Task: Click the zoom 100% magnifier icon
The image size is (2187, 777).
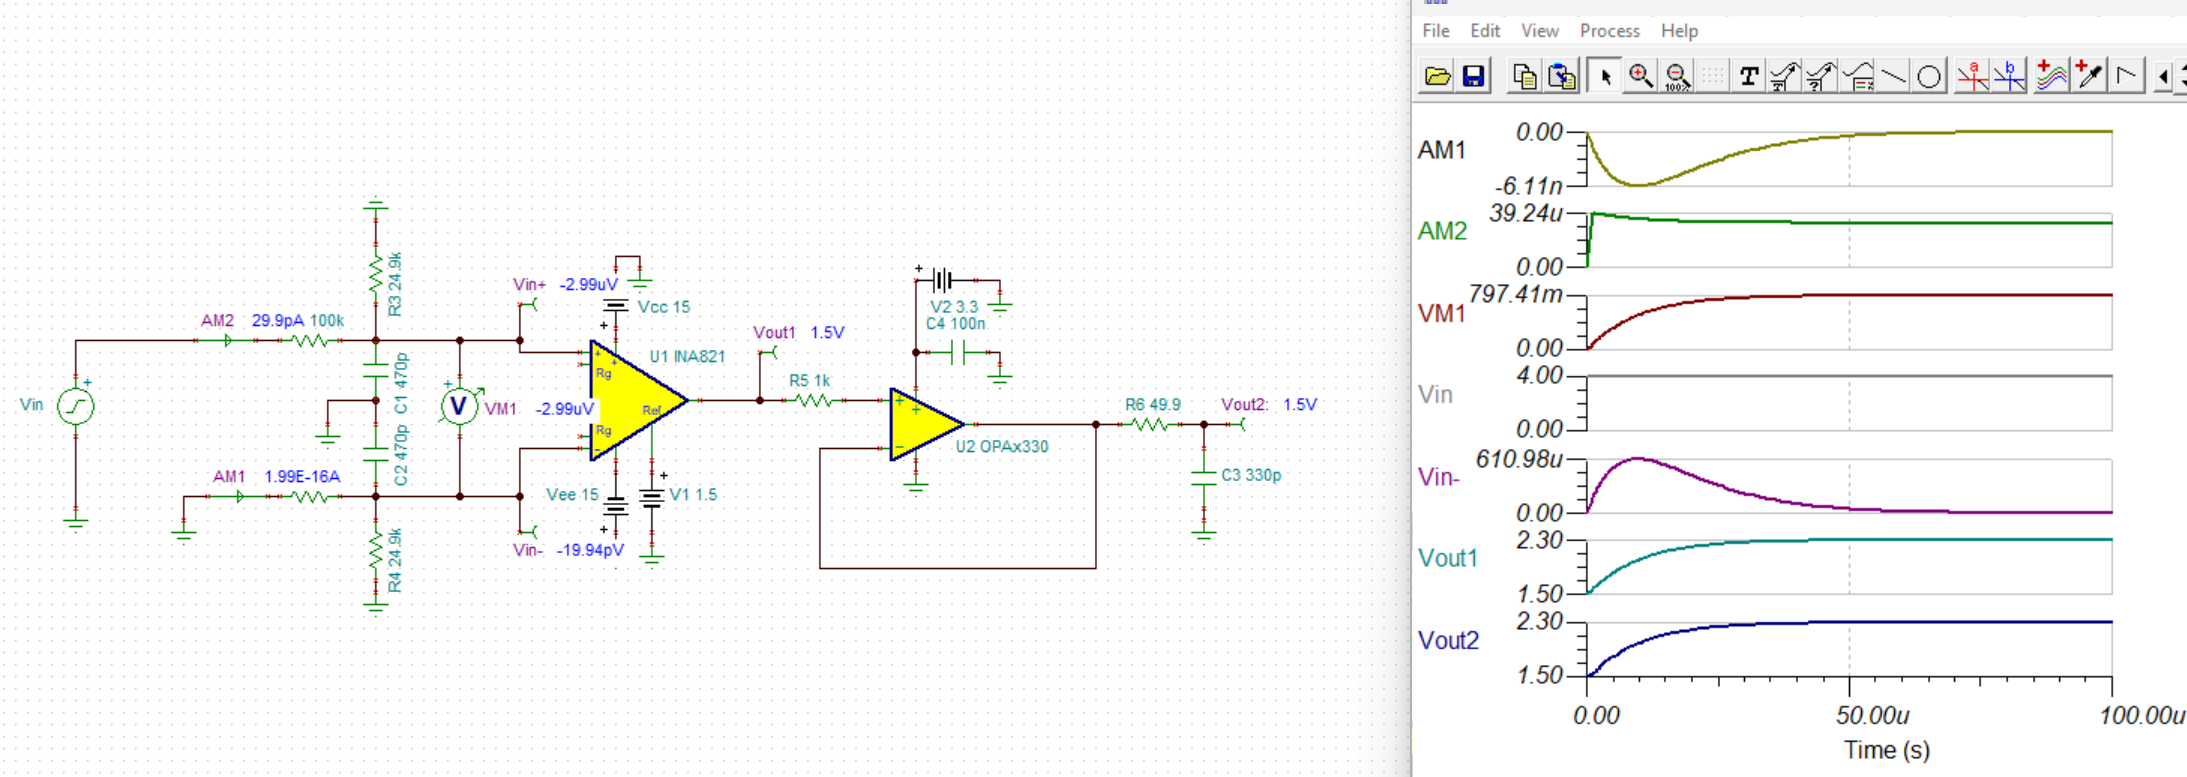Action: click(x=1678, y=76)
